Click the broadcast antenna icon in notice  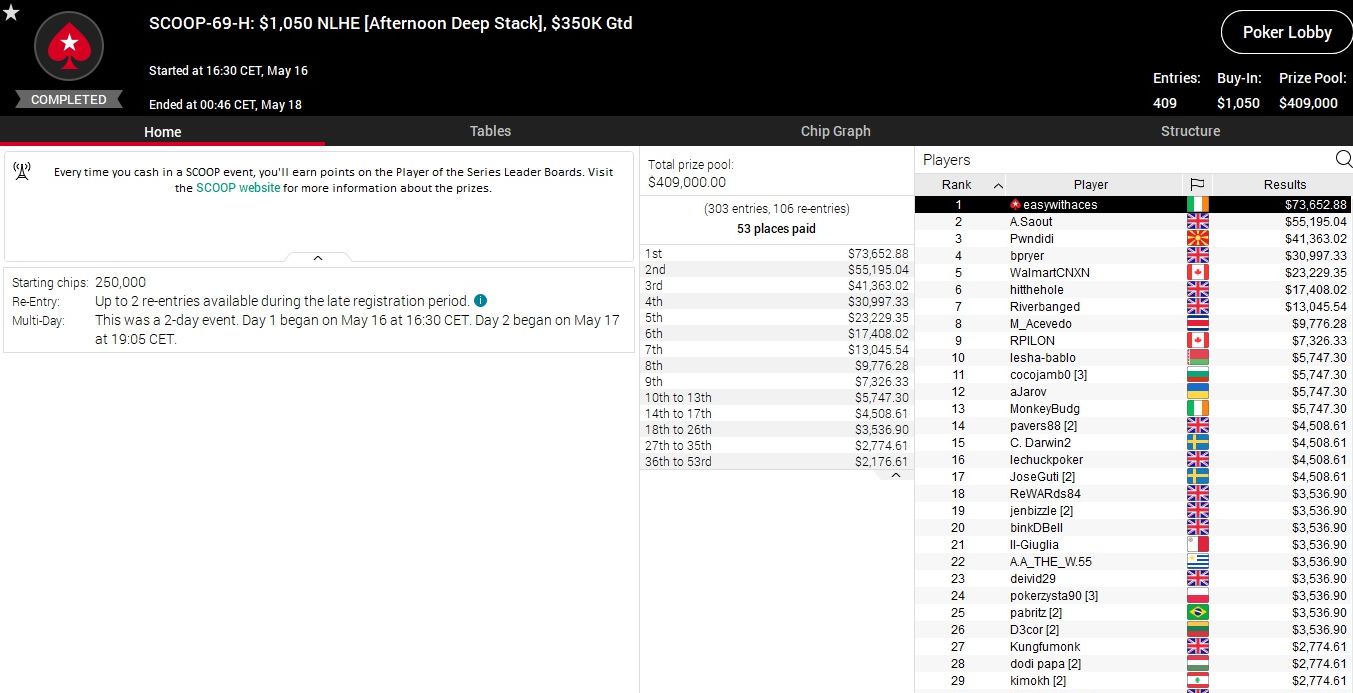(x=22, y=171)
